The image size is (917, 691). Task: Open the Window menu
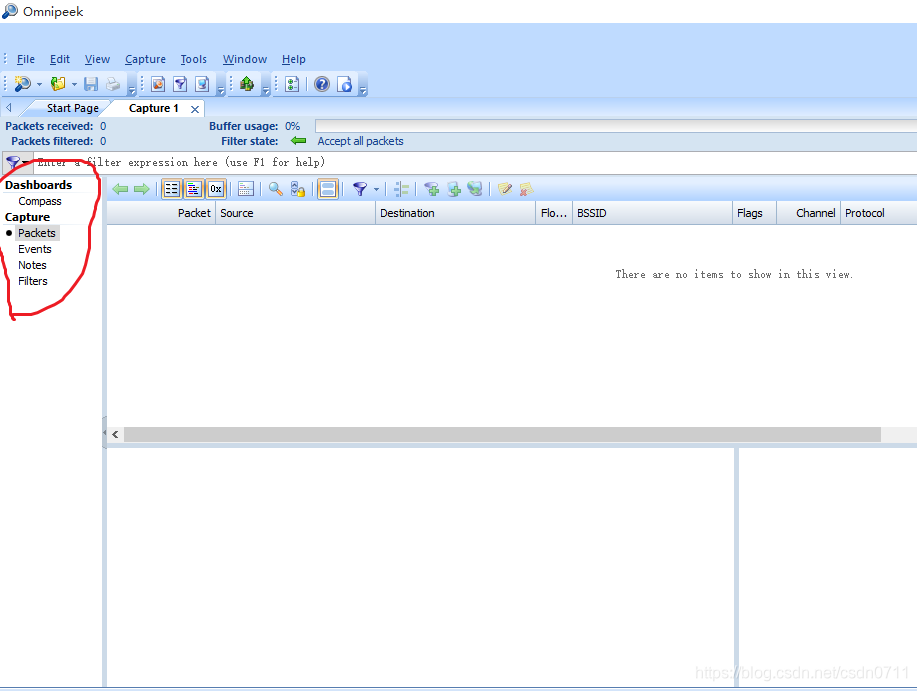pyautogui.click(x=244, y=59)
